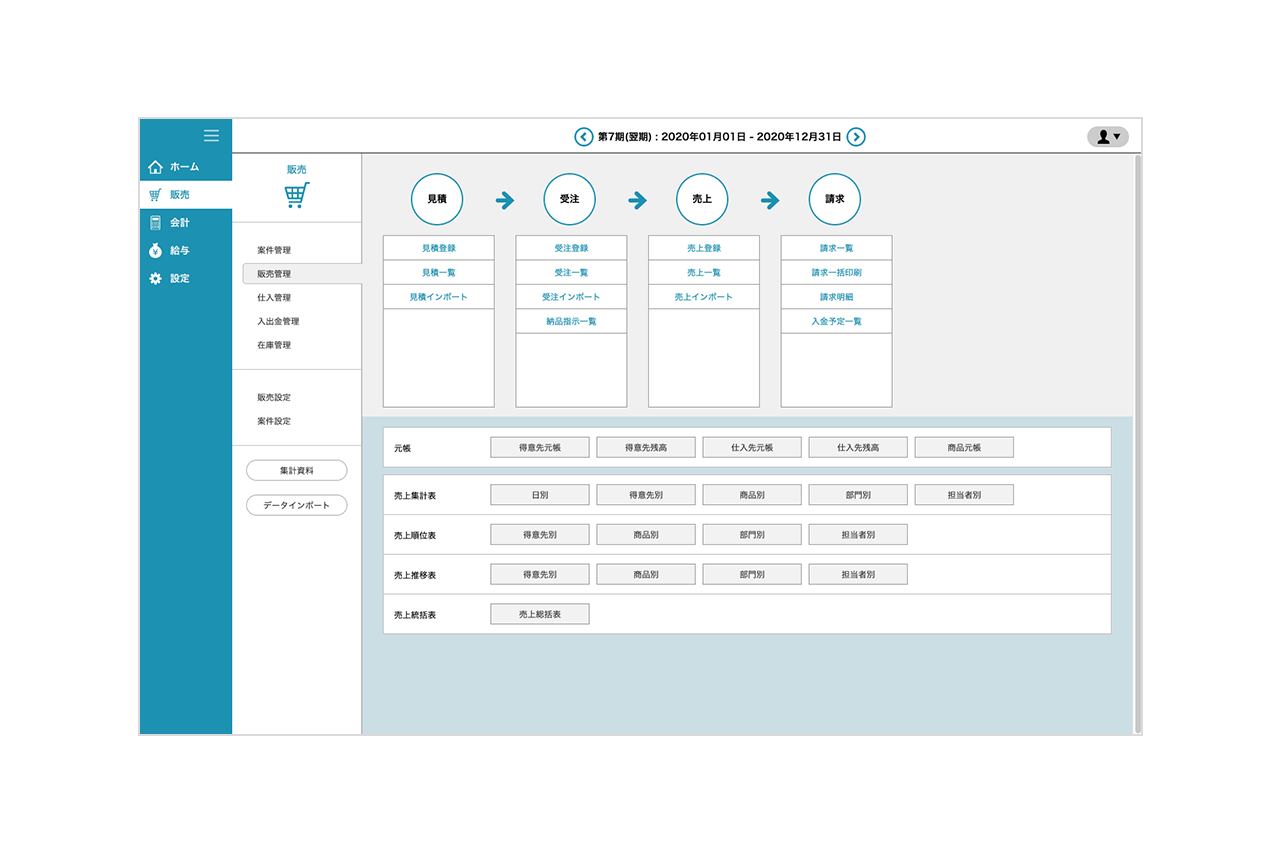
Task: Go to previous fiscal period arrow
Action: [x=583, y=137]
